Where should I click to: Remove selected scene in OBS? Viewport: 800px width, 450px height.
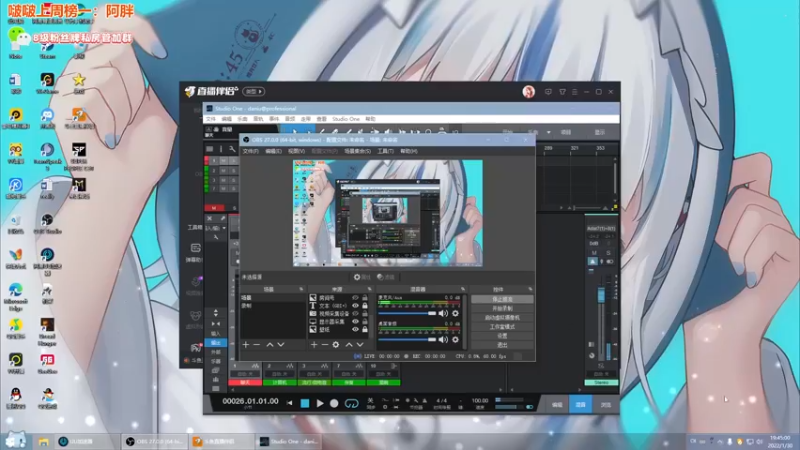coord(257,345)
